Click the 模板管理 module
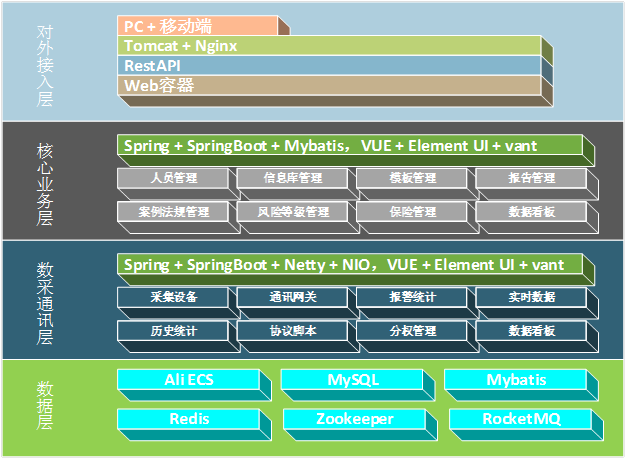This screenshot has width=627, height=460. coord(411,179)
